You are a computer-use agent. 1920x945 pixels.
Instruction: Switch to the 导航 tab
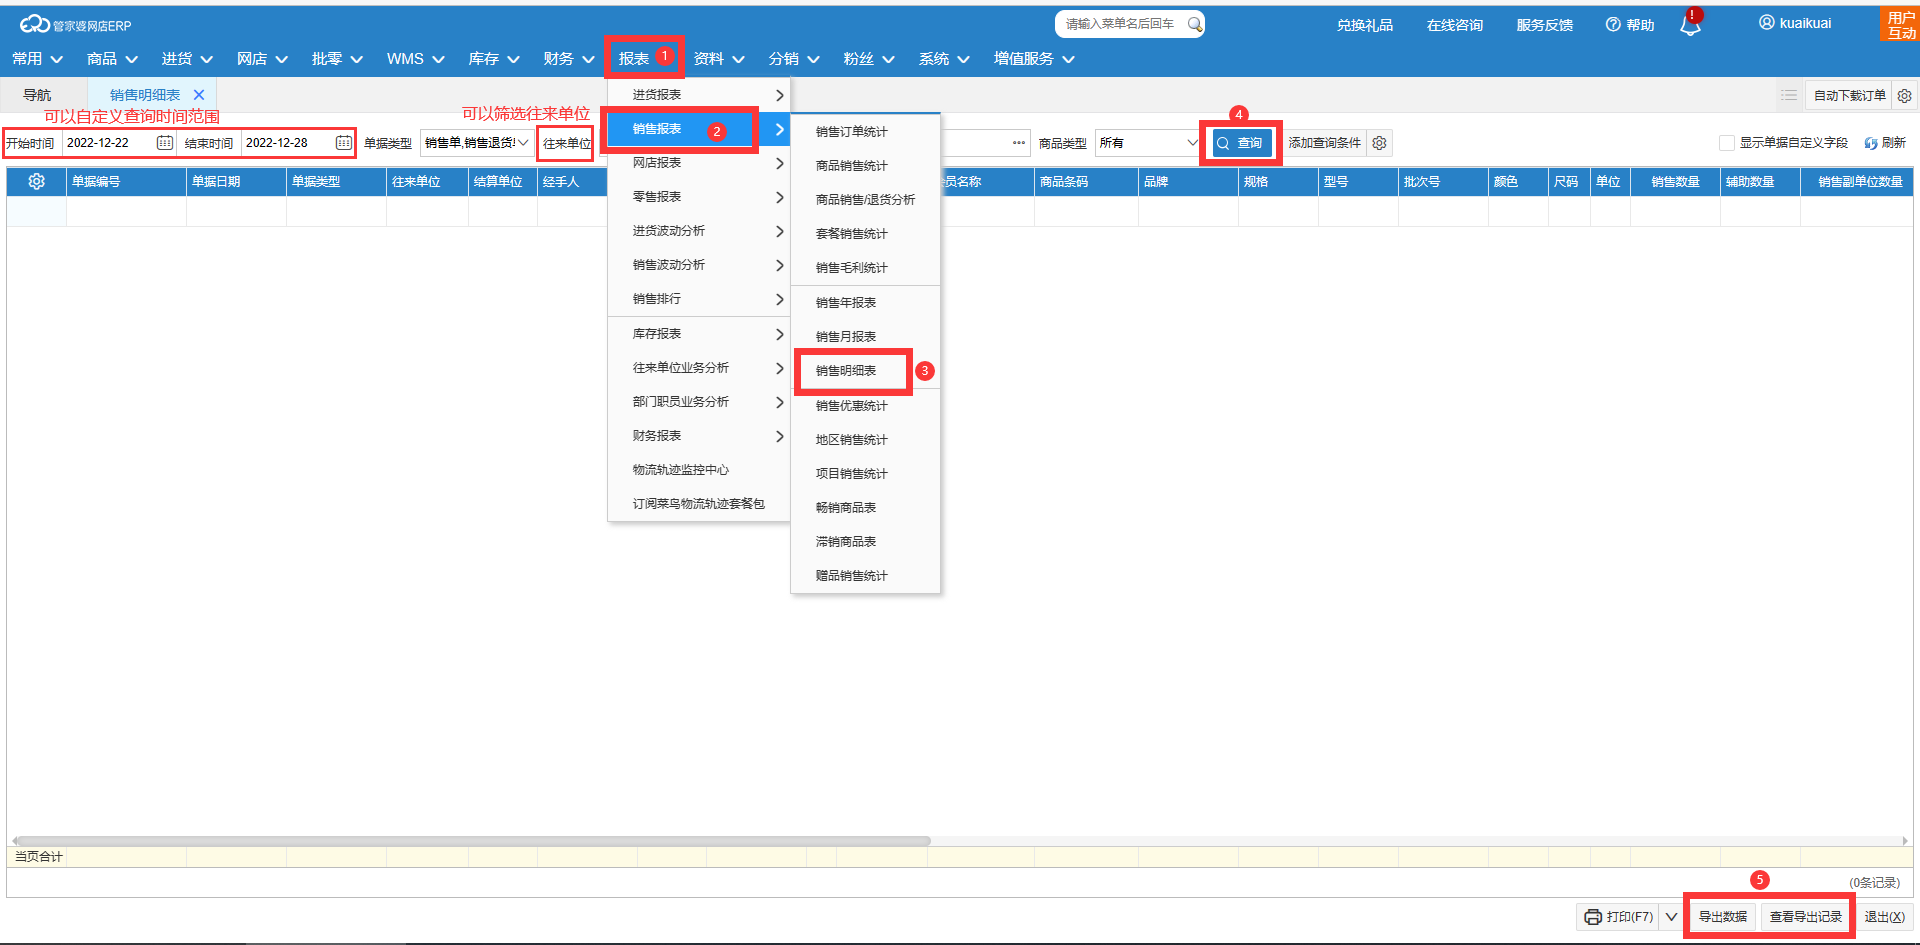pyautogui.click(x=37, y=95)
